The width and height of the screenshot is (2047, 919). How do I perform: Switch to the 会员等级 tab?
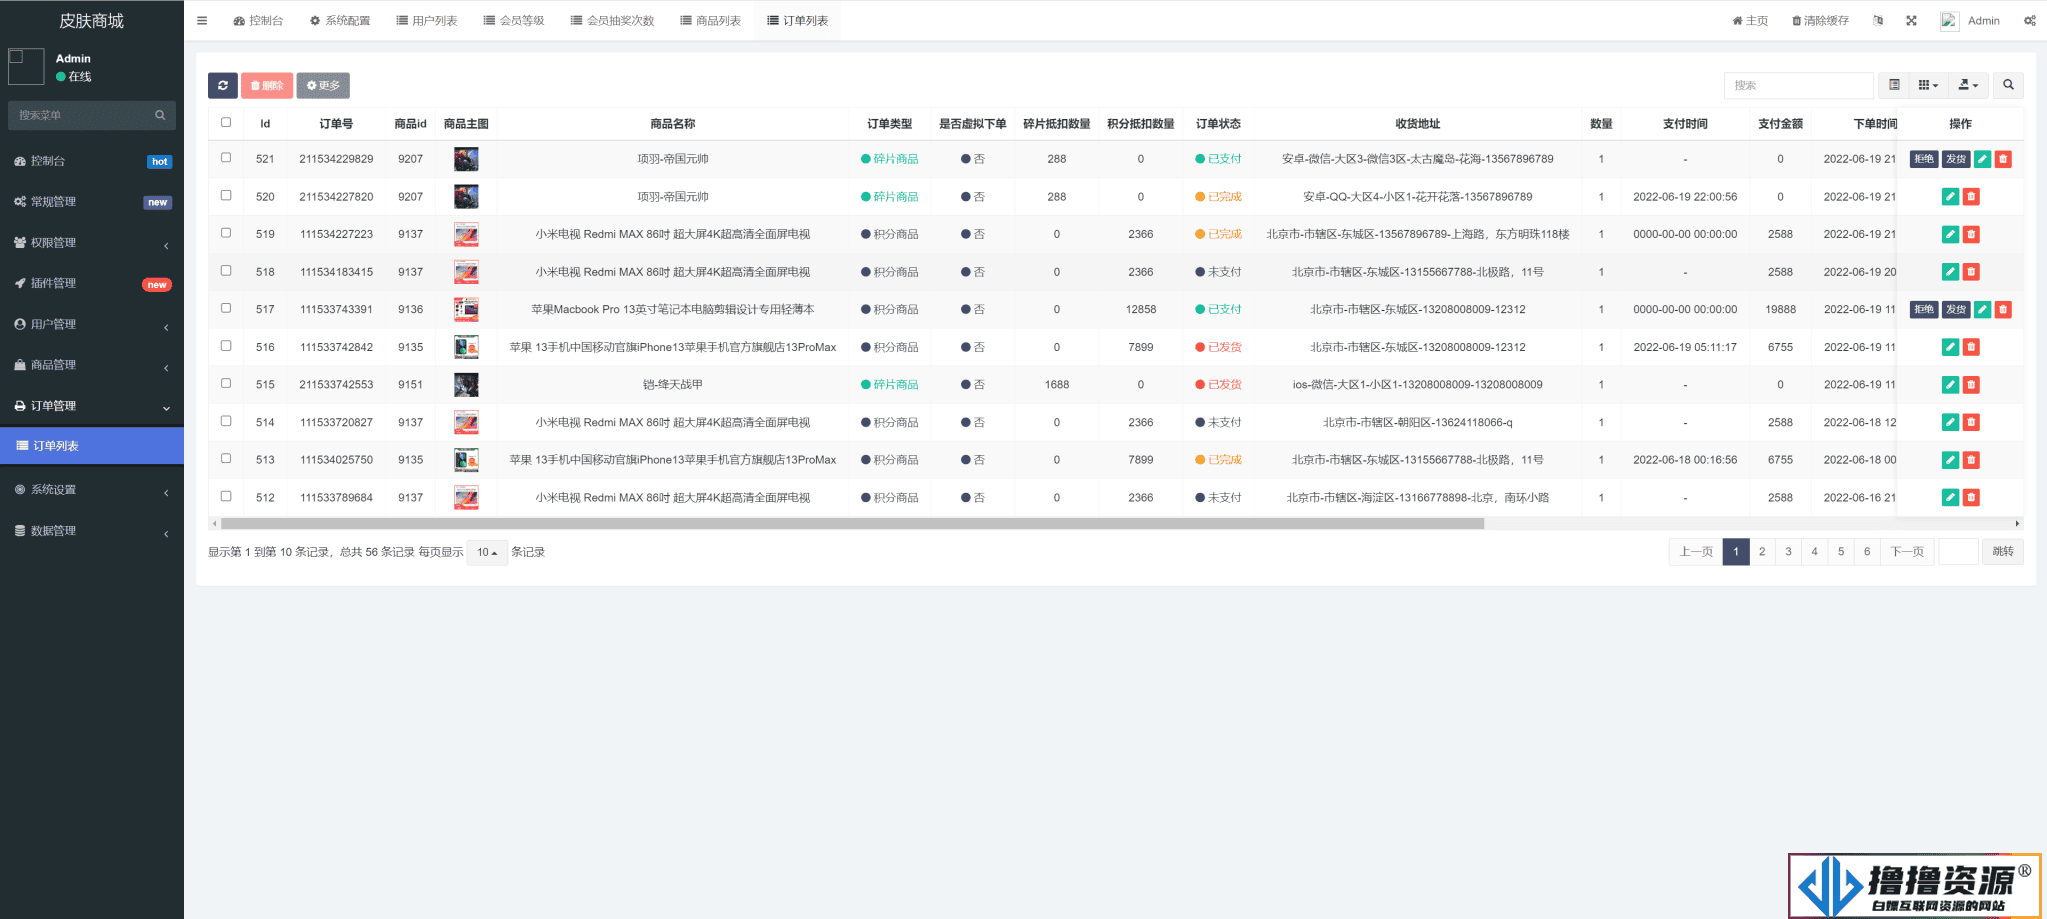(x=514, y=20)
